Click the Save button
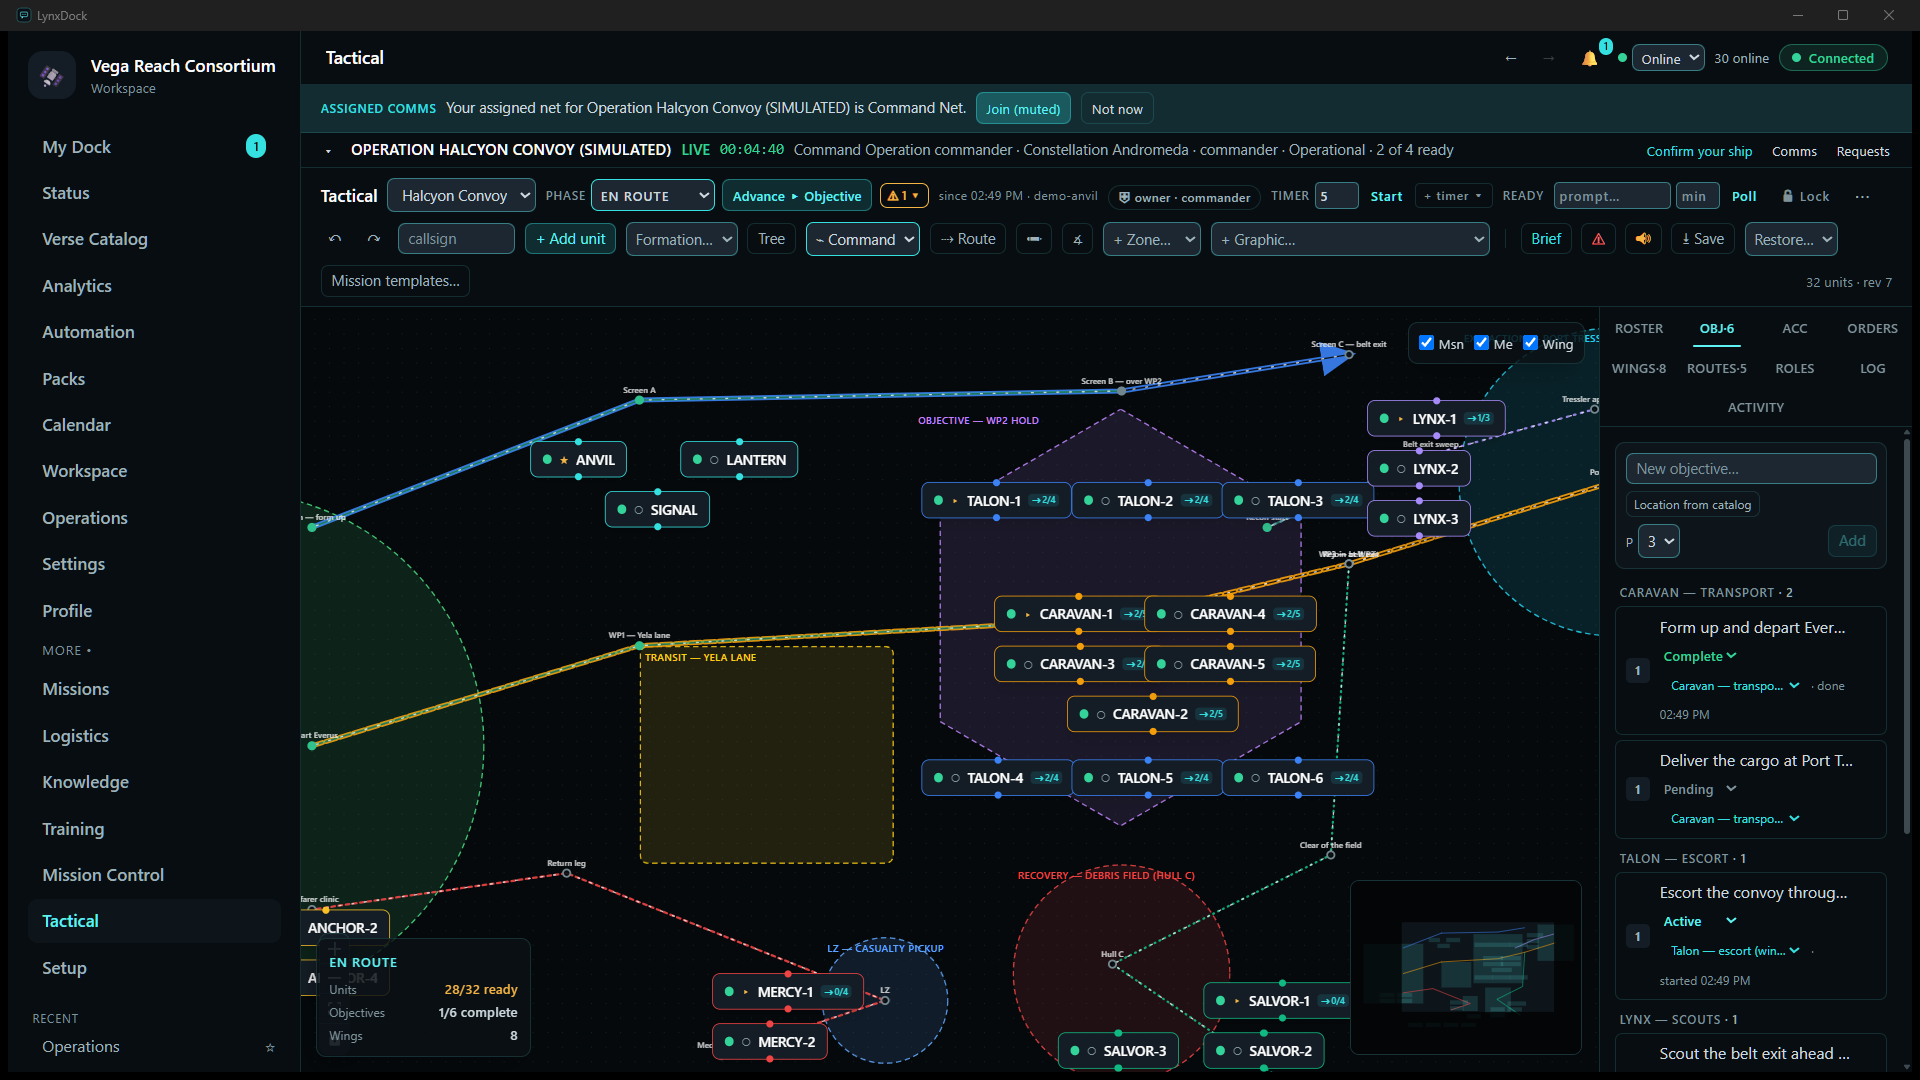Image resolution: width=1920 pixels, height=1080 pixels. [x=1703, y=239]
